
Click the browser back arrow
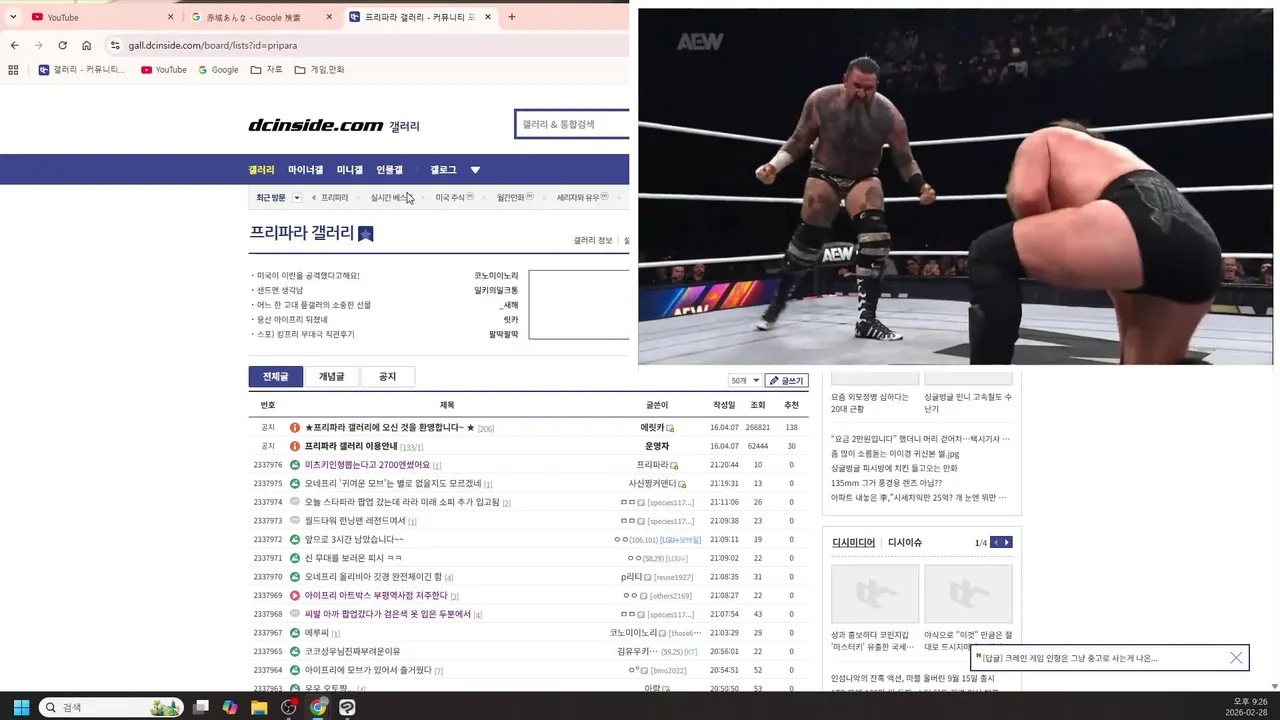[14, 45]
